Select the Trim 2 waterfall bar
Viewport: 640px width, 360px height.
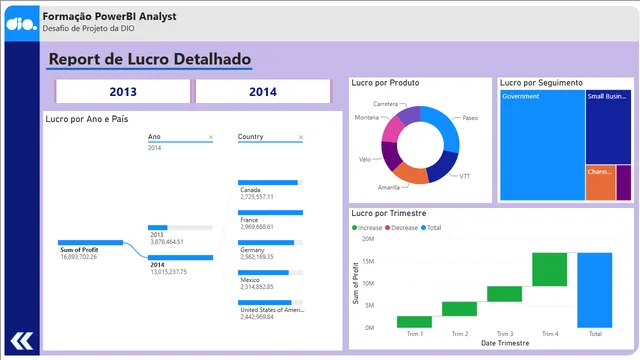point(459,309)
